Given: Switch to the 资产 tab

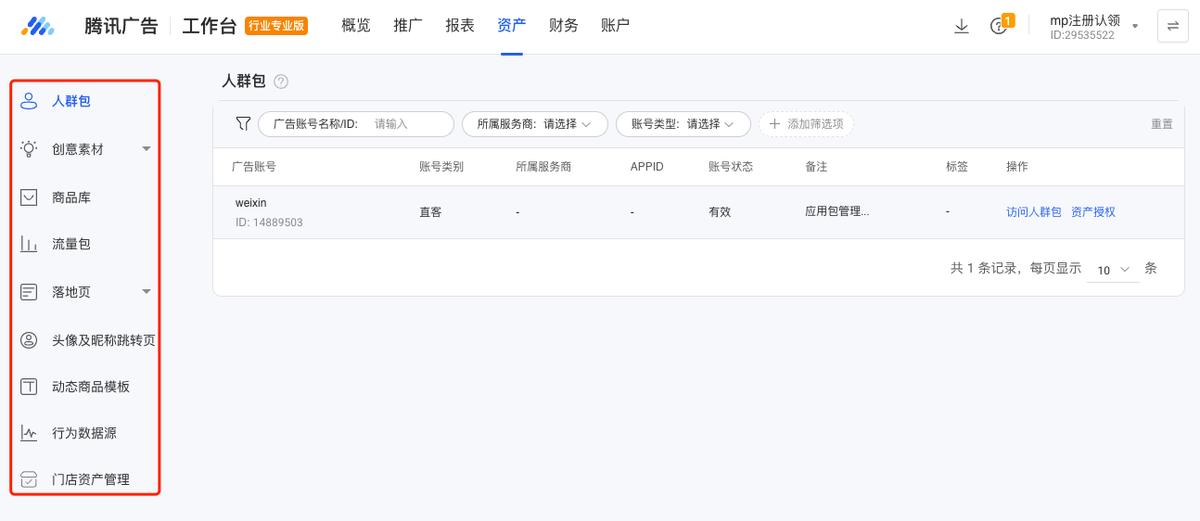Looking at the screenshot, I should click(x=512, y=26).
